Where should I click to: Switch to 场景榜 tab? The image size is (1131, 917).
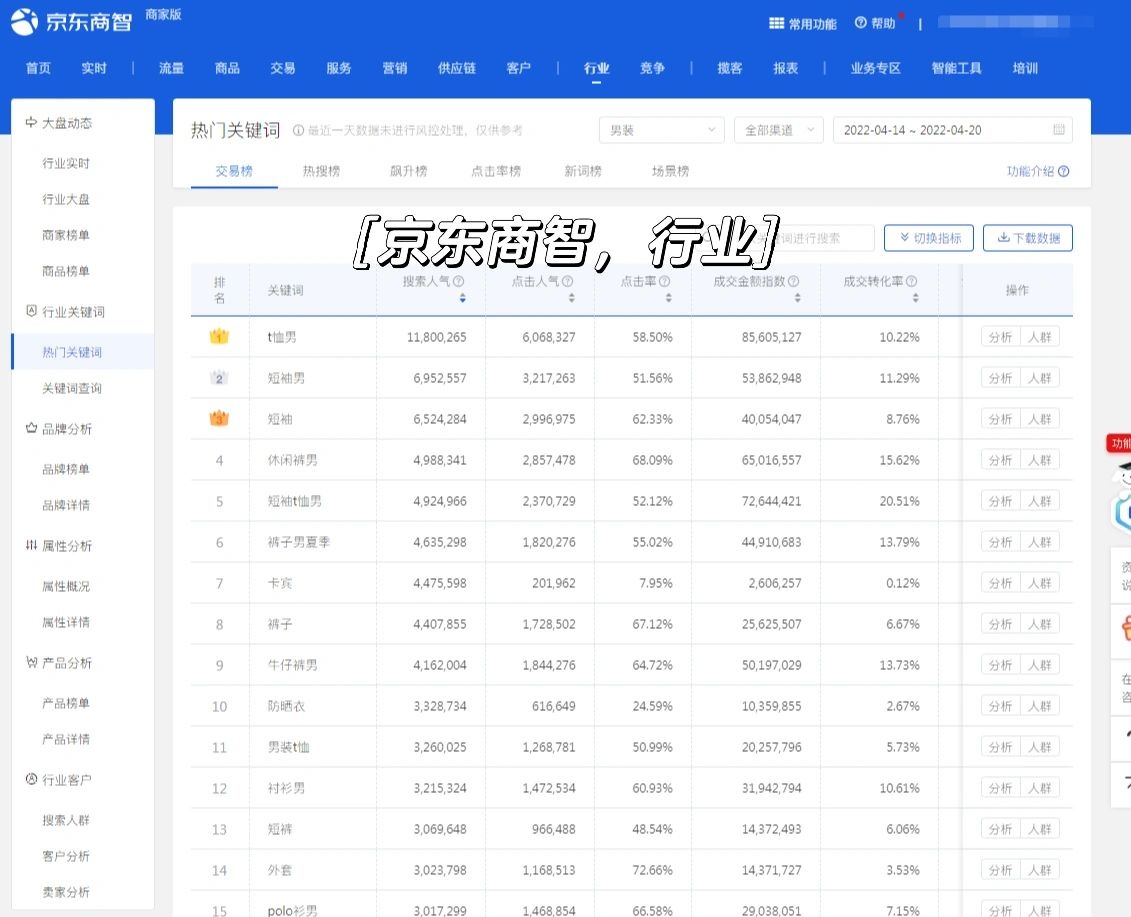pos(670,171)
